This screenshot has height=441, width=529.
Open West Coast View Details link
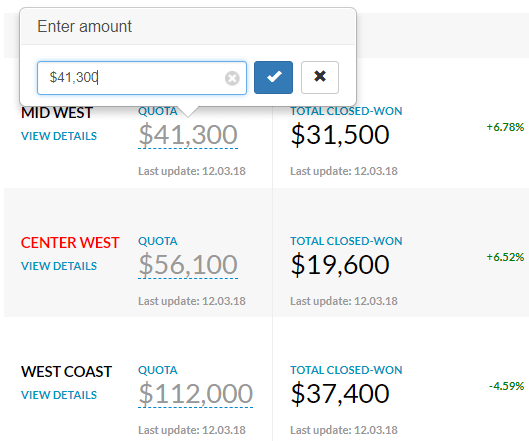pyautogui.click(x=59, y=395)
